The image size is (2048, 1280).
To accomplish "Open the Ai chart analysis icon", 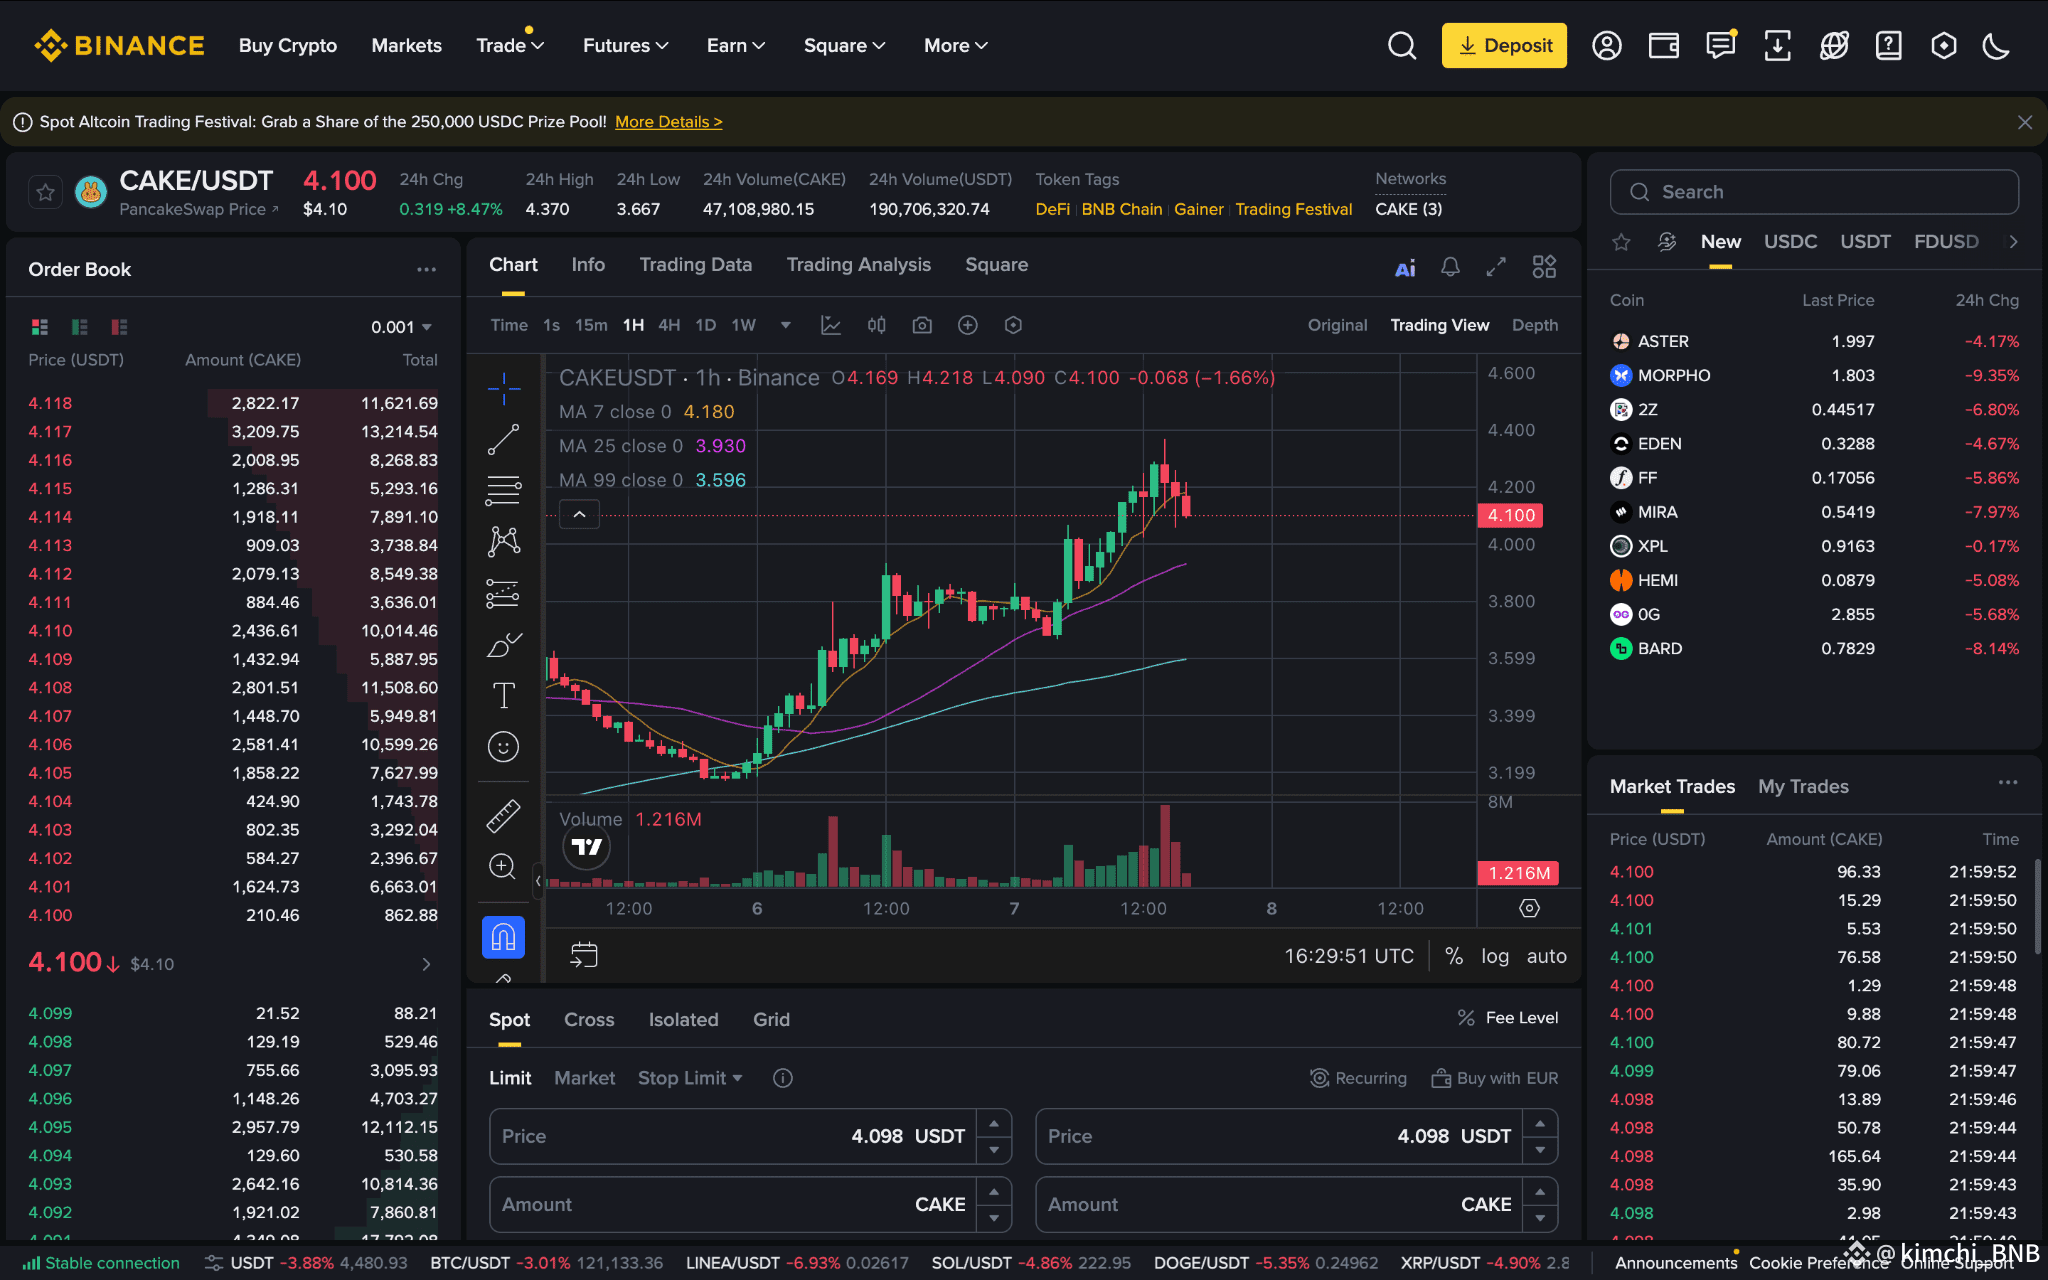I will pos(1405,268).
